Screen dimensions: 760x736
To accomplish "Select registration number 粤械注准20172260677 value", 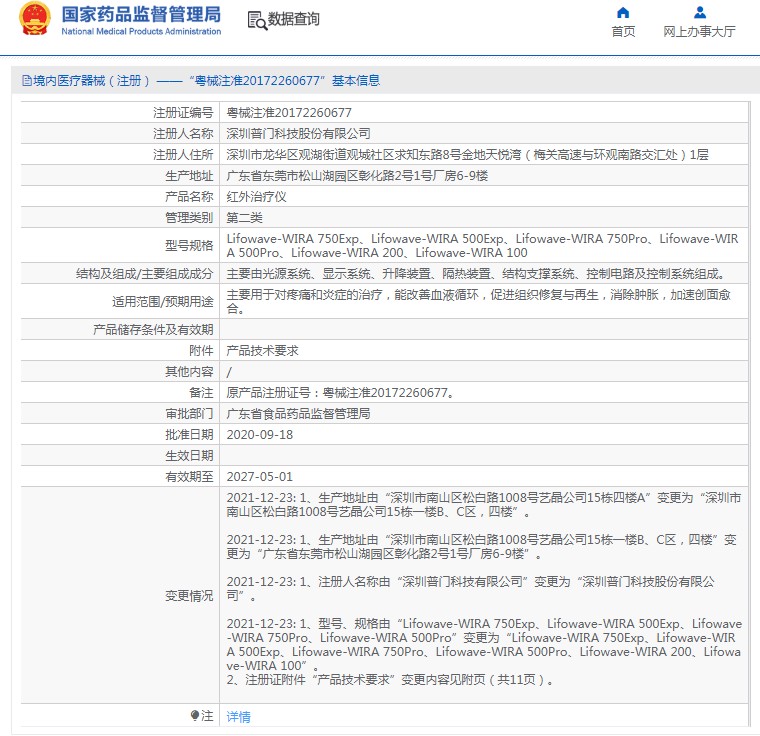I will click(289, 112).
